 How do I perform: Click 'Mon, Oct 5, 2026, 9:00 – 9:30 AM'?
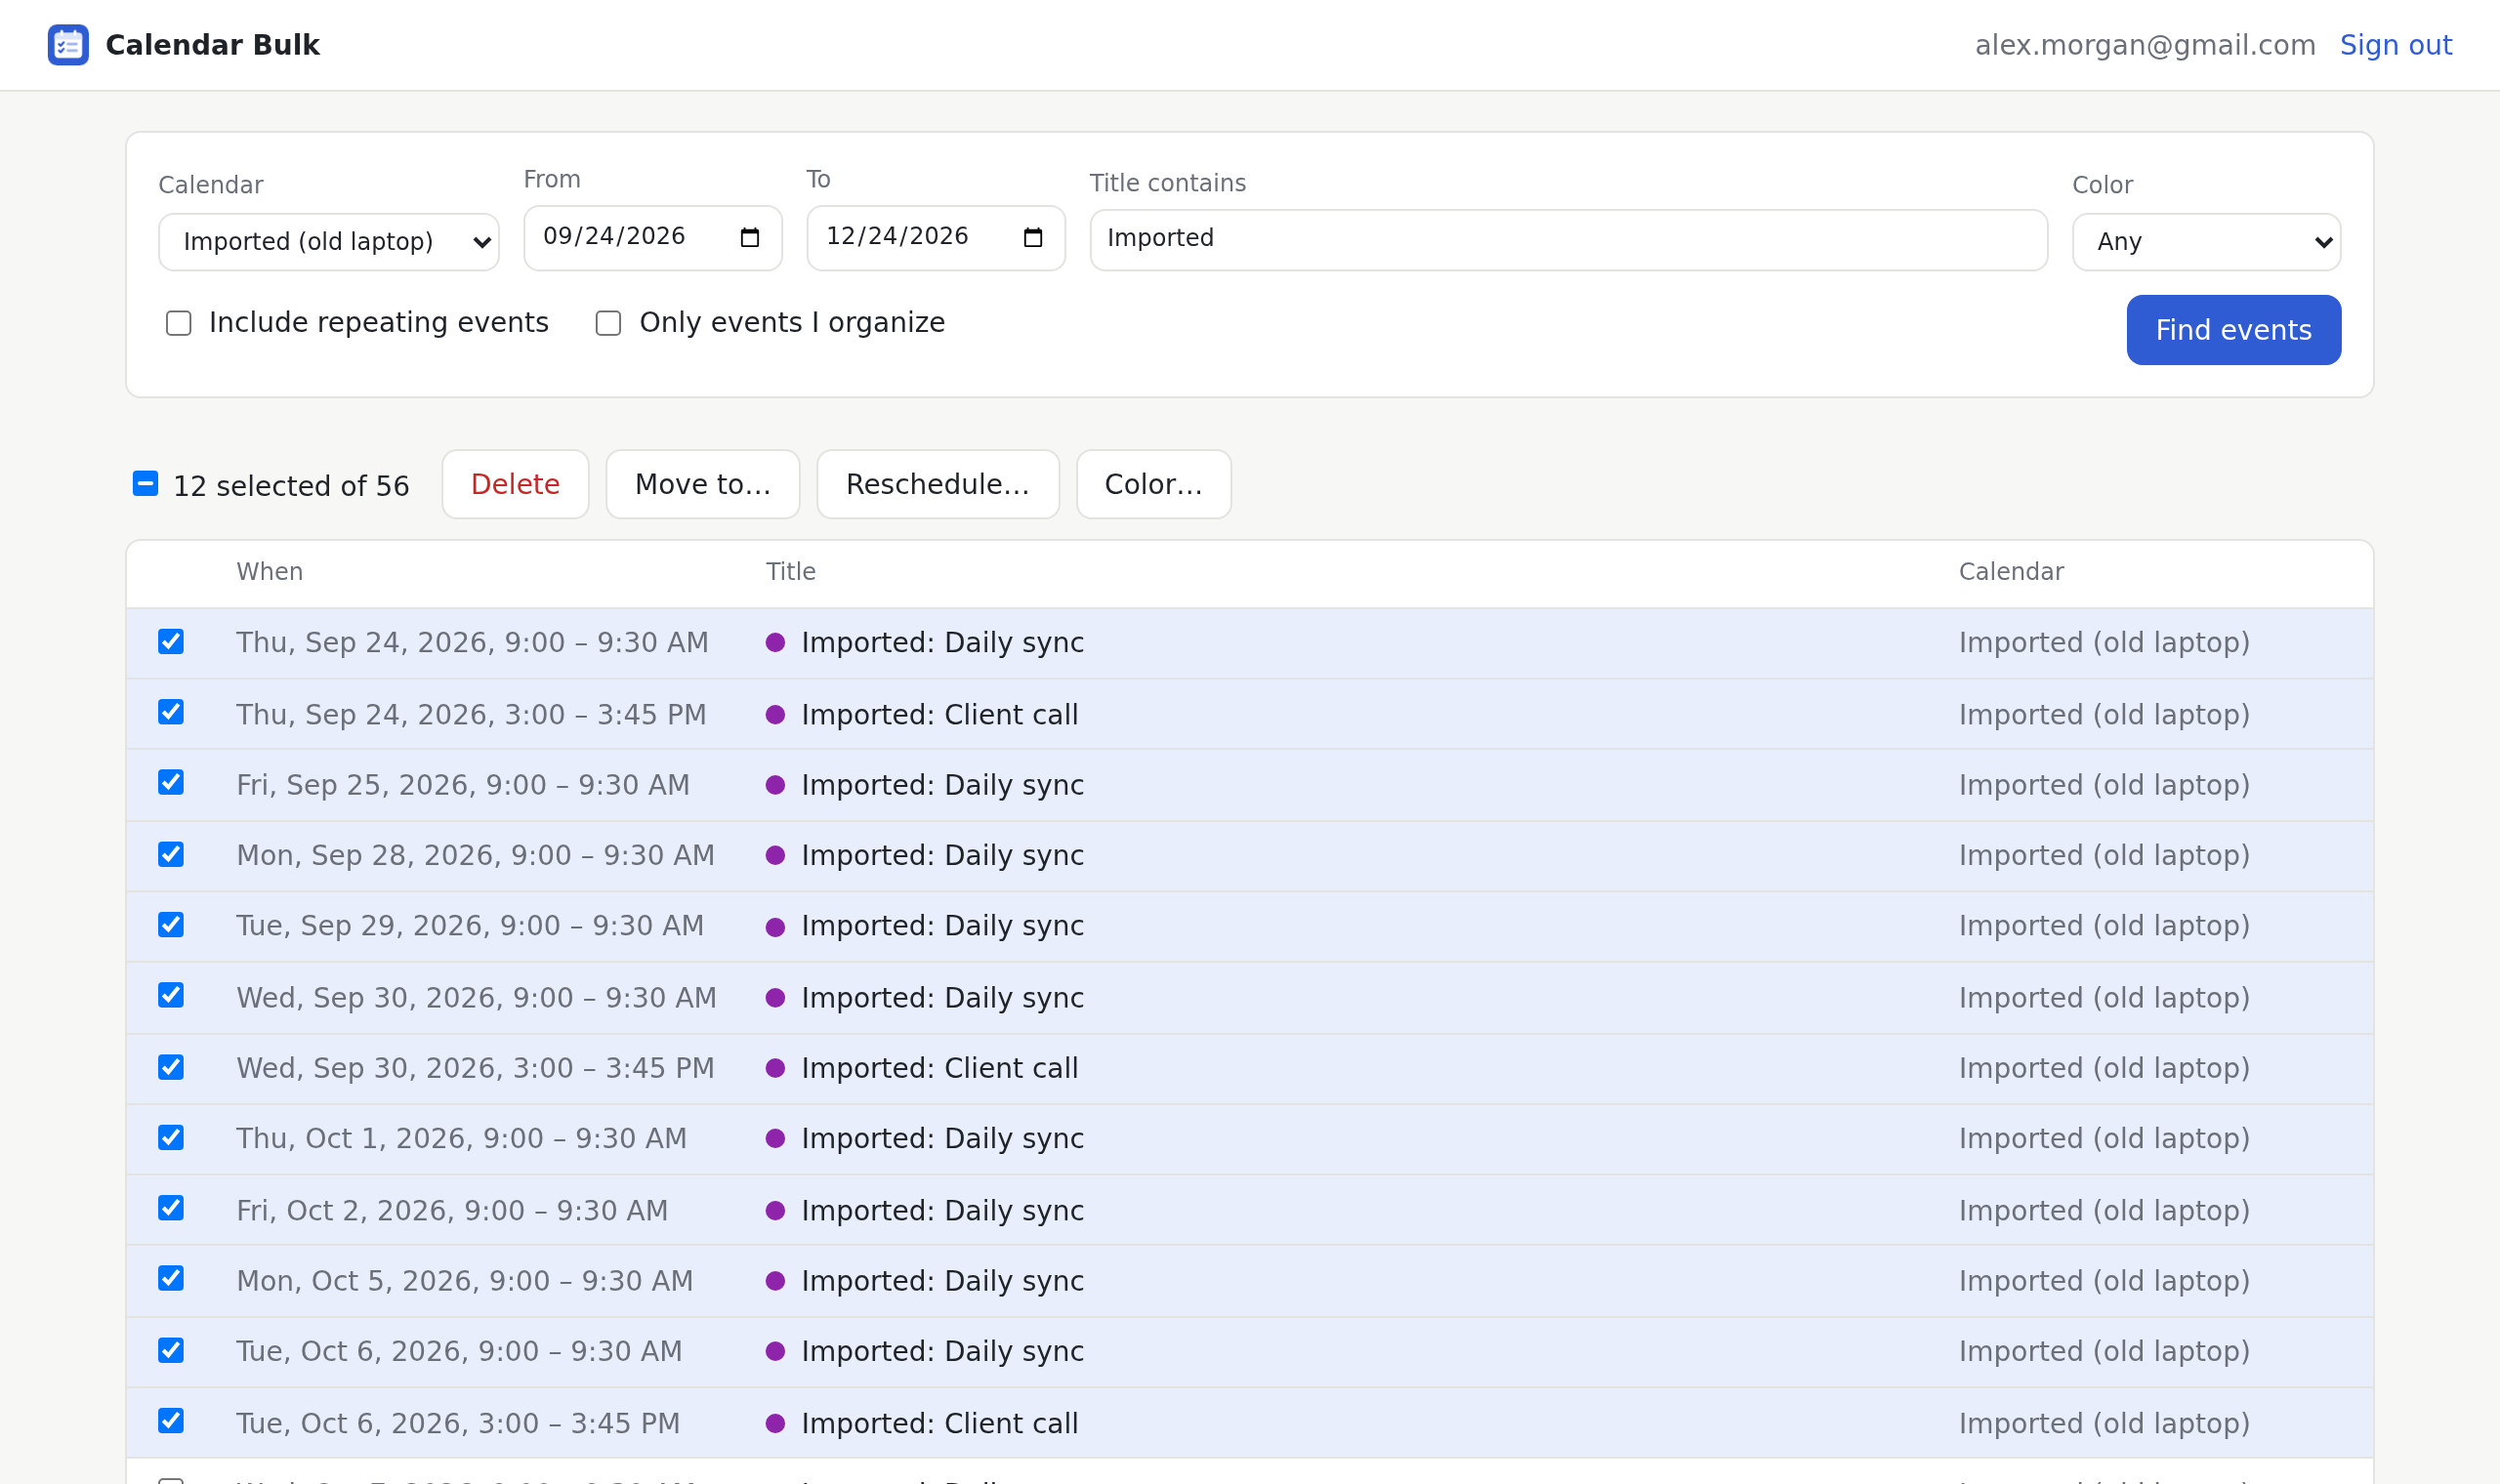click(464, 1281)
